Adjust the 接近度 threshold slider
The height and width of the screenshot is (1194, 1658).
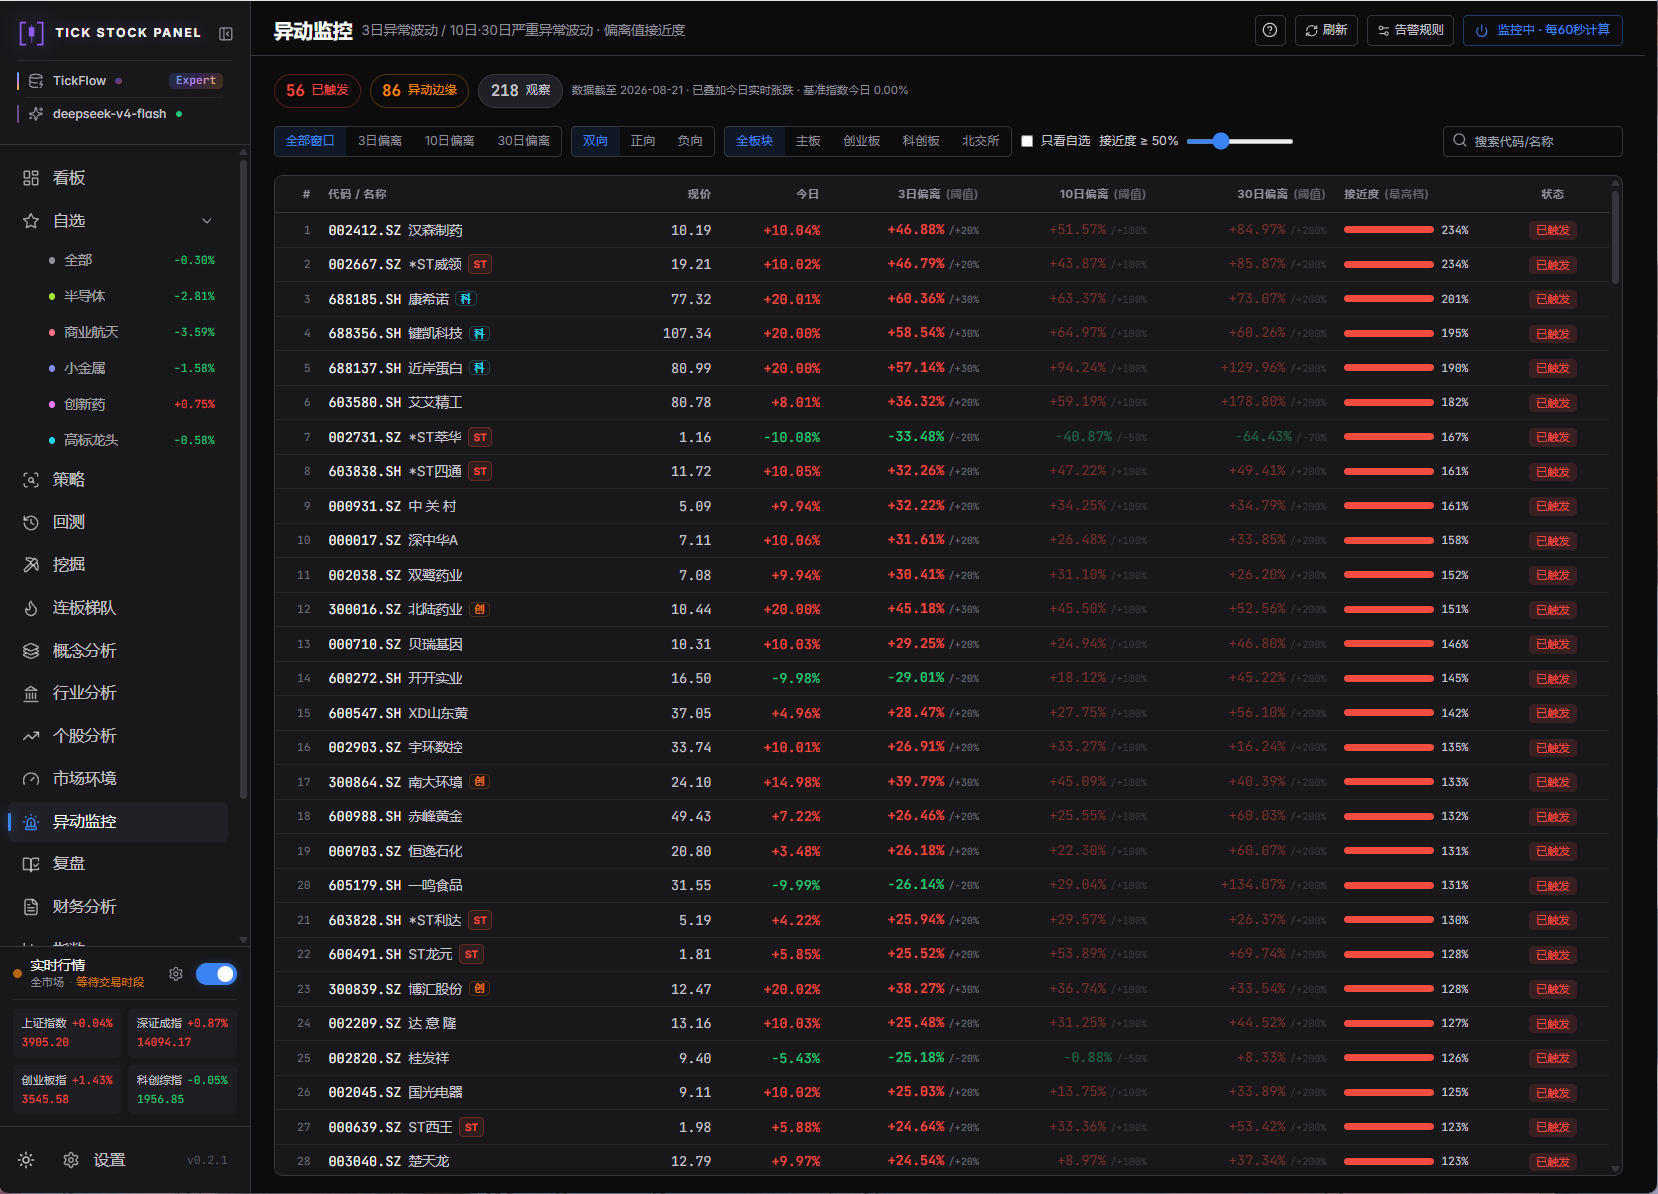point(1240,141)
